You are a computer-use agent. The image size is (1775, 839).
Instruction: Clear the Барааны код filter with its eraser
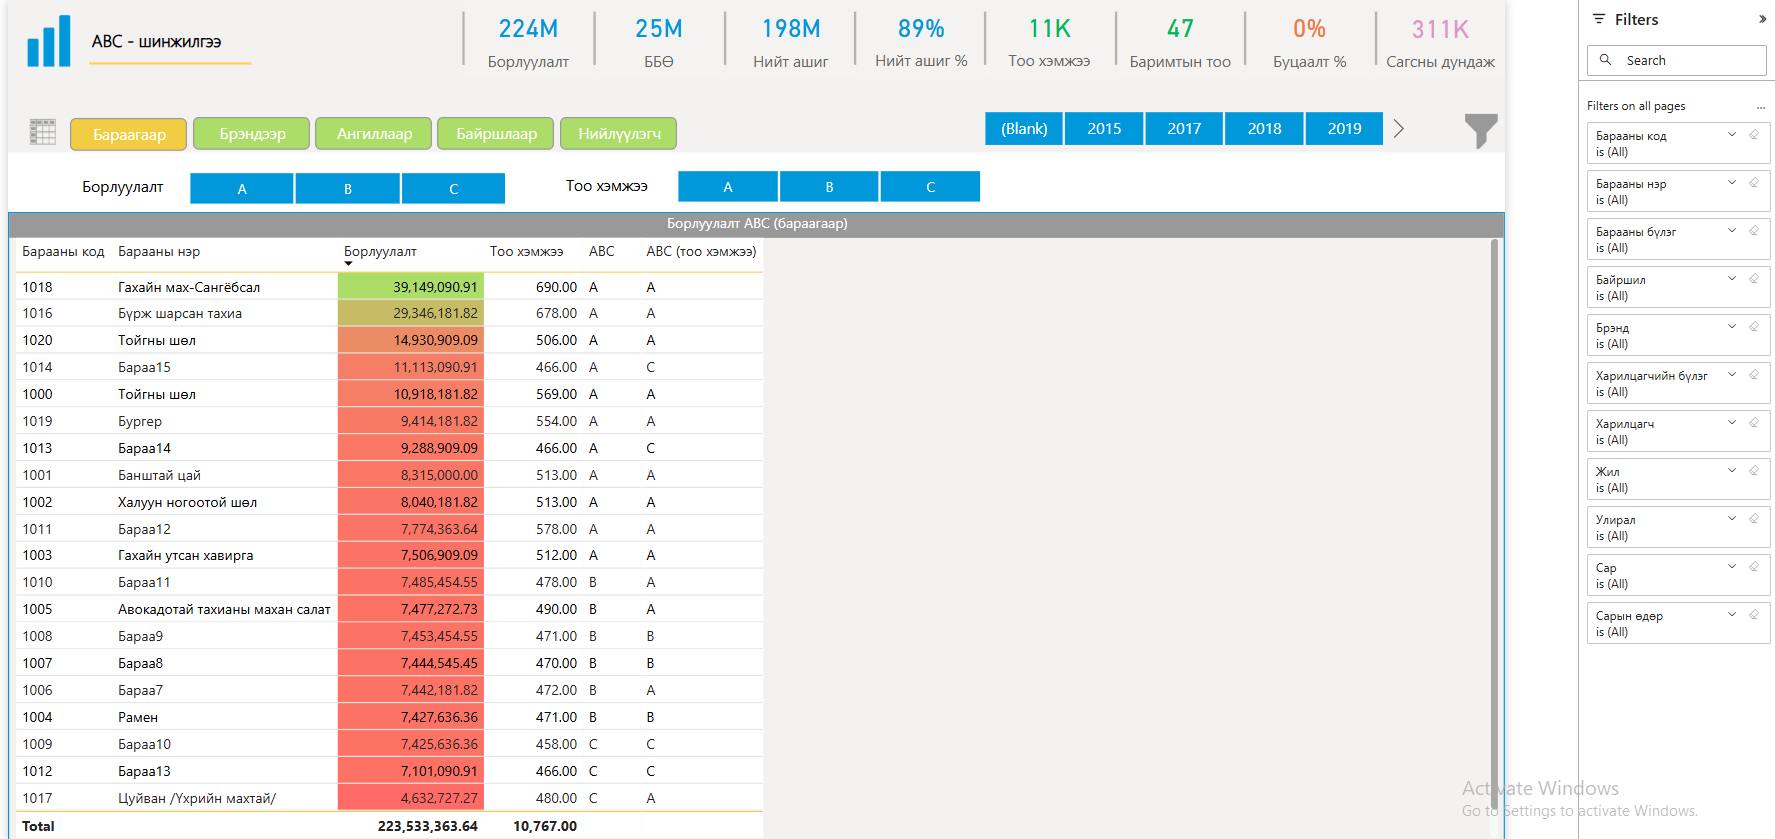click(1753, 135)
